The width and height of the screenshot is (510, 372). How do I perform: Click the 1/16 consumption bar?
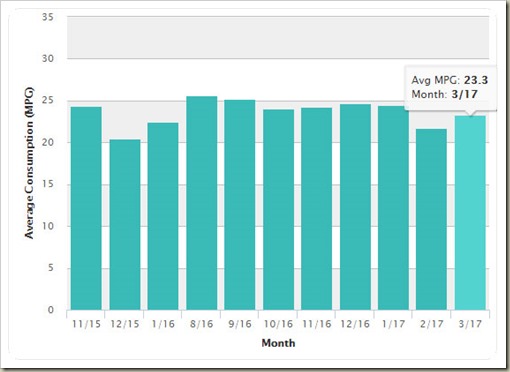[x=163, y=216]
